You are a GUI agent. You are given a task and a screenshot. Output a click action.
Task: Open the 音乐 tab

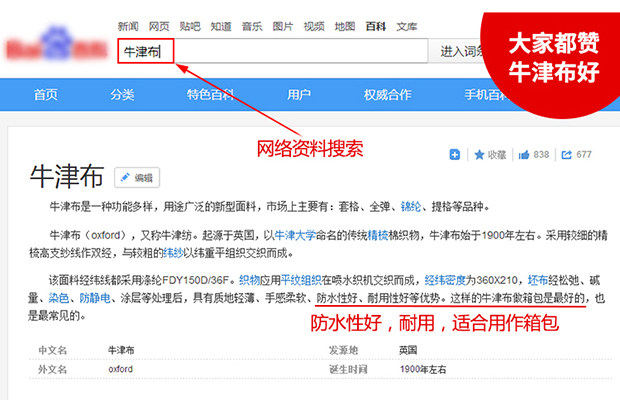(x=252, y=26)
